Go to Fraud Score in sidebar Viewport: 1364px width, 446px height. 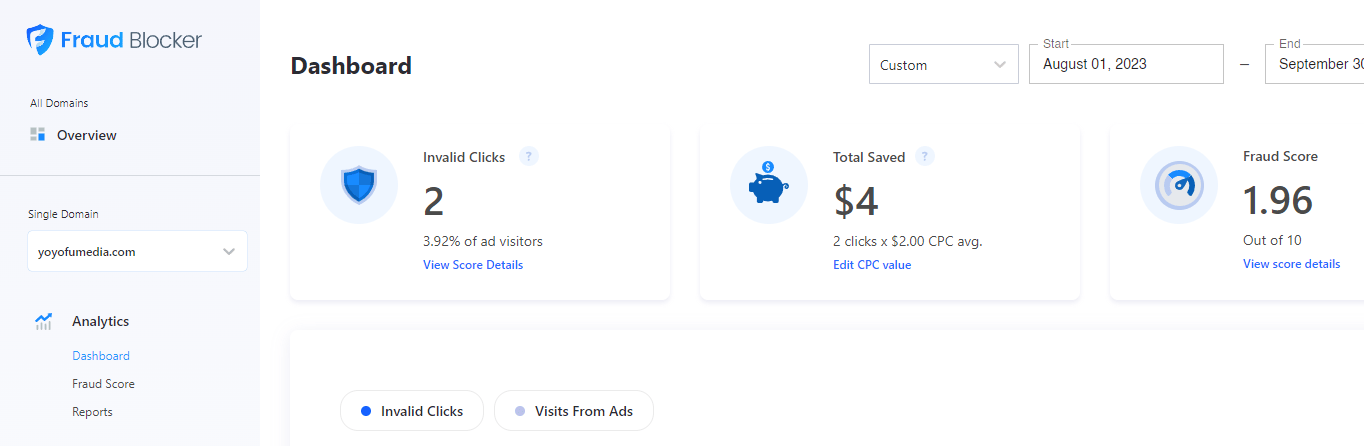(103, 384)
